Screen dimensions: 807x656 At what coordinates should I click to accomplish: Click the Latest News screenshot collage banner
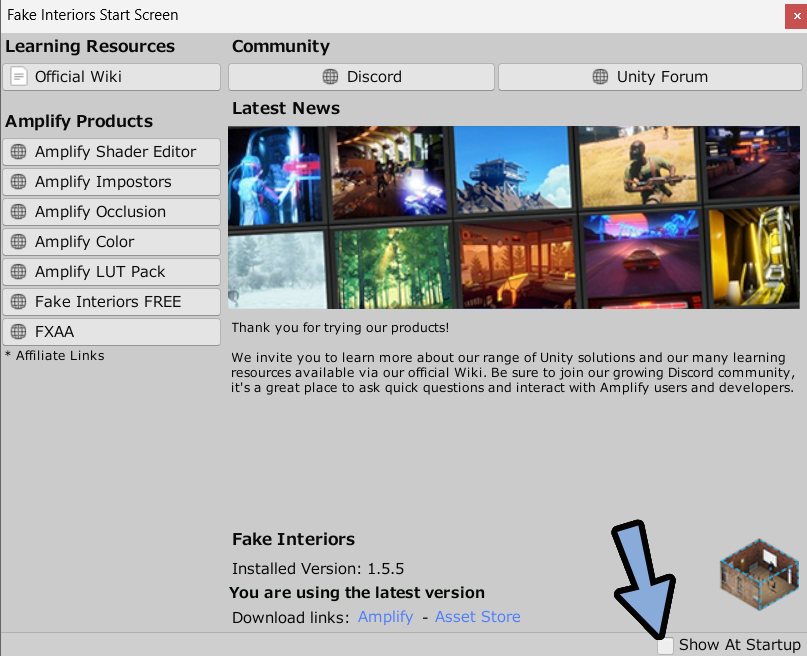pyautogui.click(x=514, y=218)
